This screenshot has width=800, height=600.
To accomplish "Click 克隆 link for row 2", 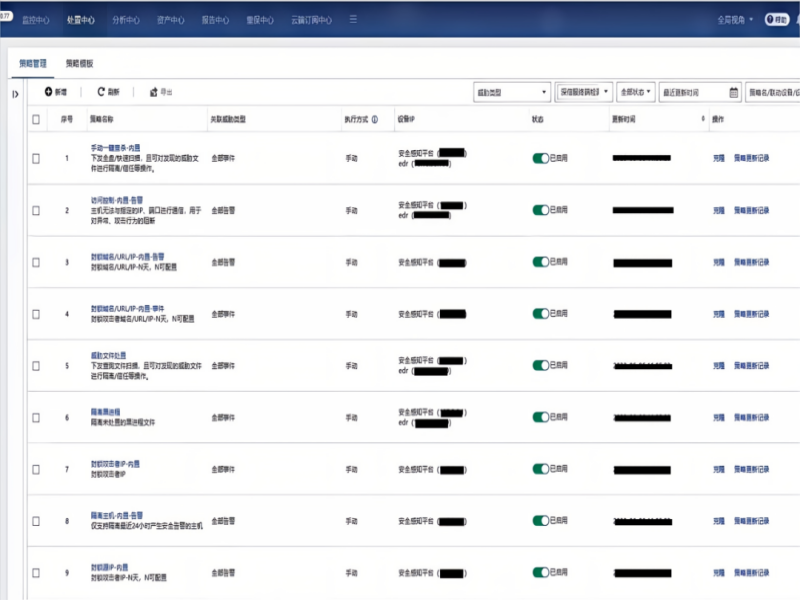I will [x=718, y=210].
